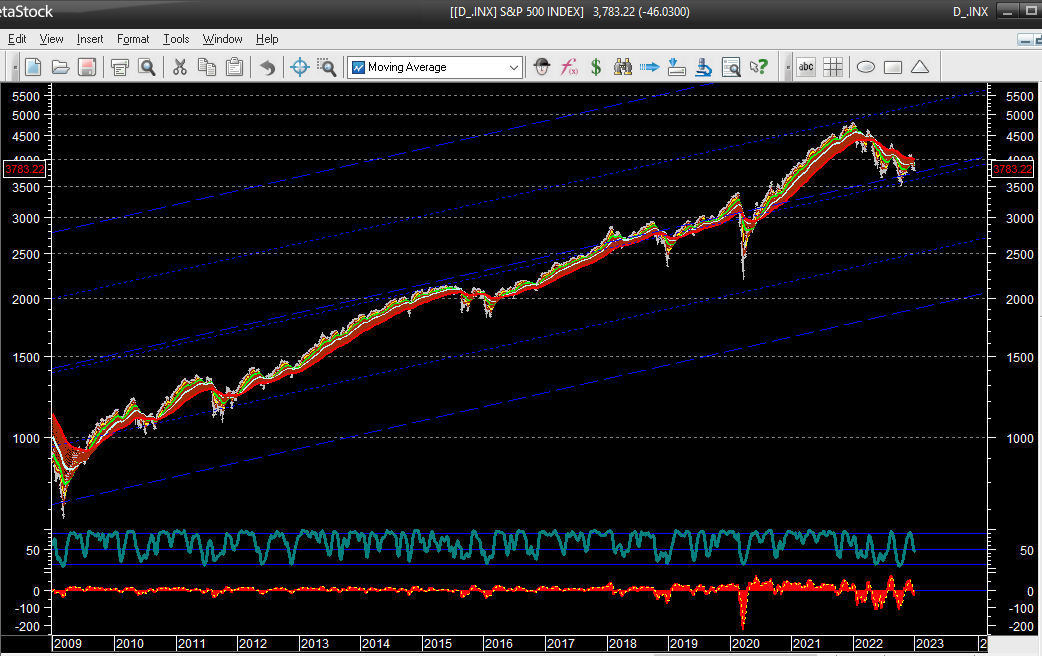
Task: Open the Format menu
Action: tap(133, 39)
